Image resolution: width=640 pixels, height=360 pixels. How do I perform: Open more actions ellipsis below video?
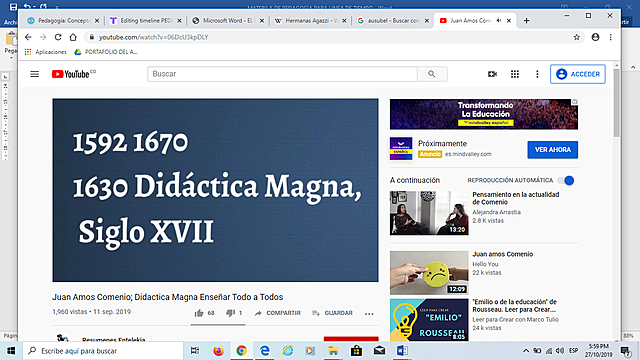tap(369, 313)
